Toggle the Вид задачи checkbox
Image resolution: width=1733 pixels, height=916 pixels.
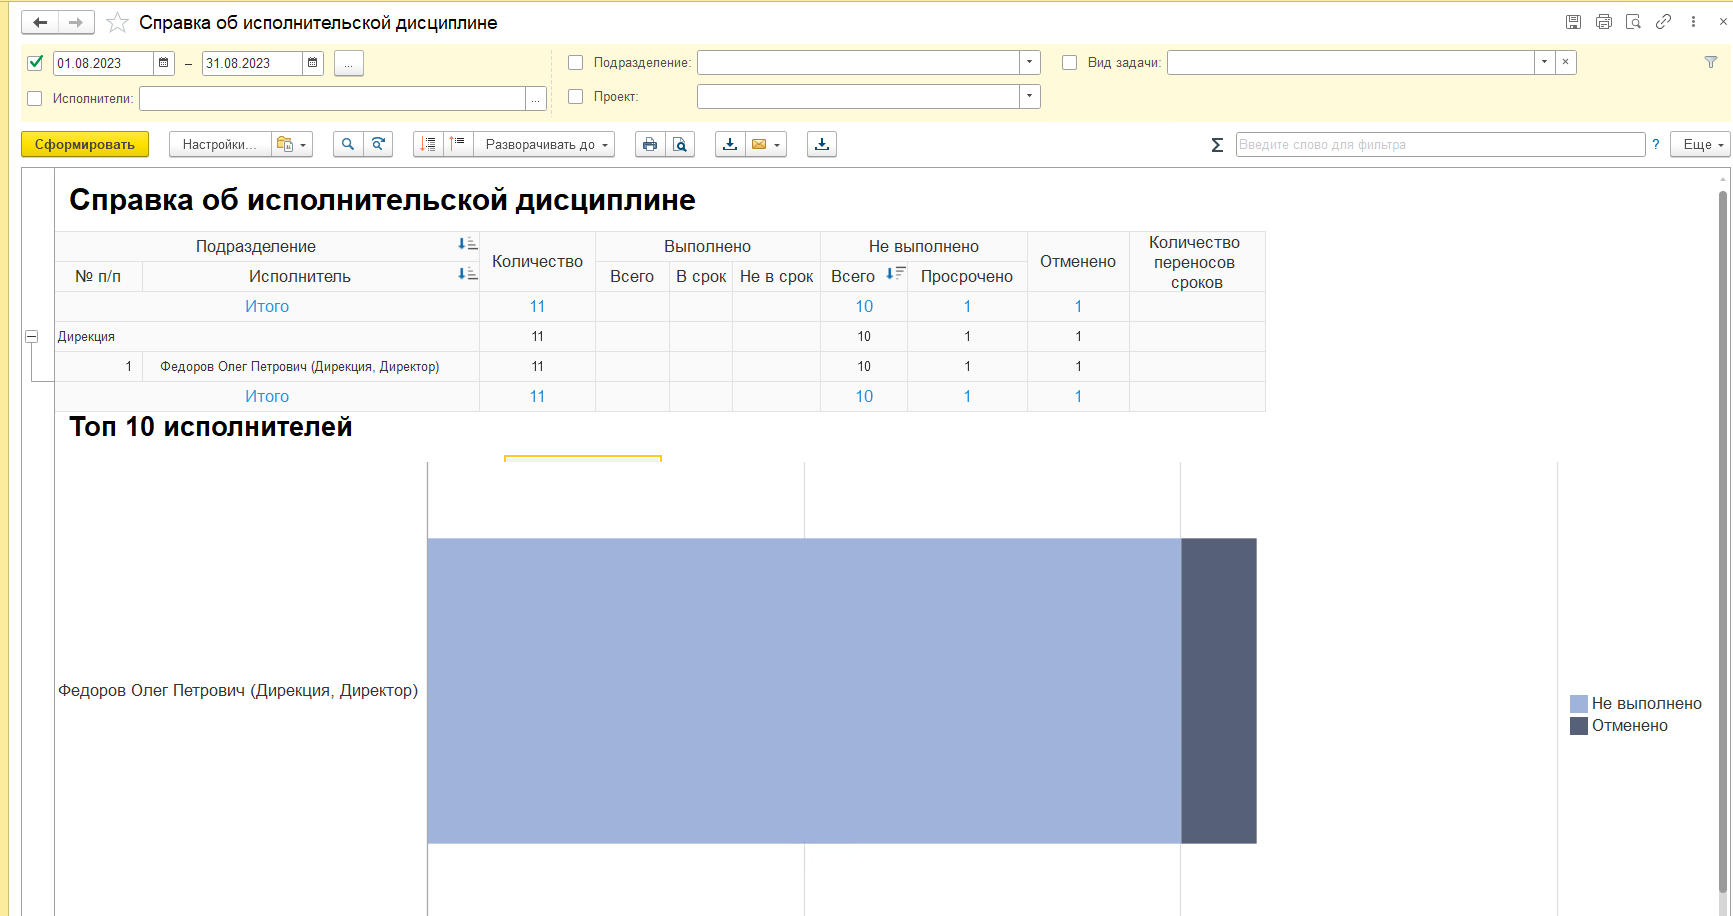[1070, 63]
